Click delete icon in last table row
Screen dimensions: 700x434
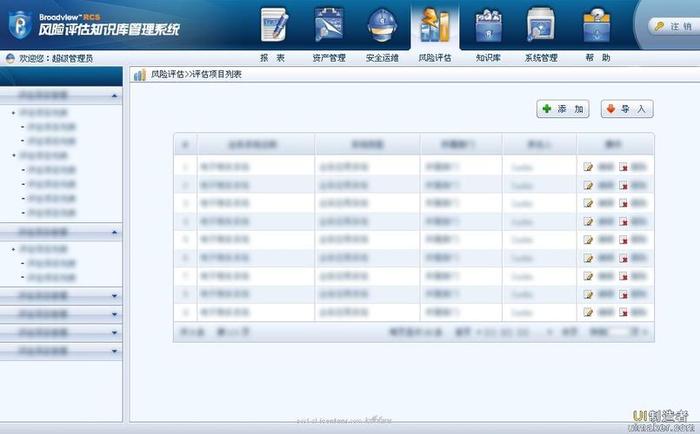point(623,312)
